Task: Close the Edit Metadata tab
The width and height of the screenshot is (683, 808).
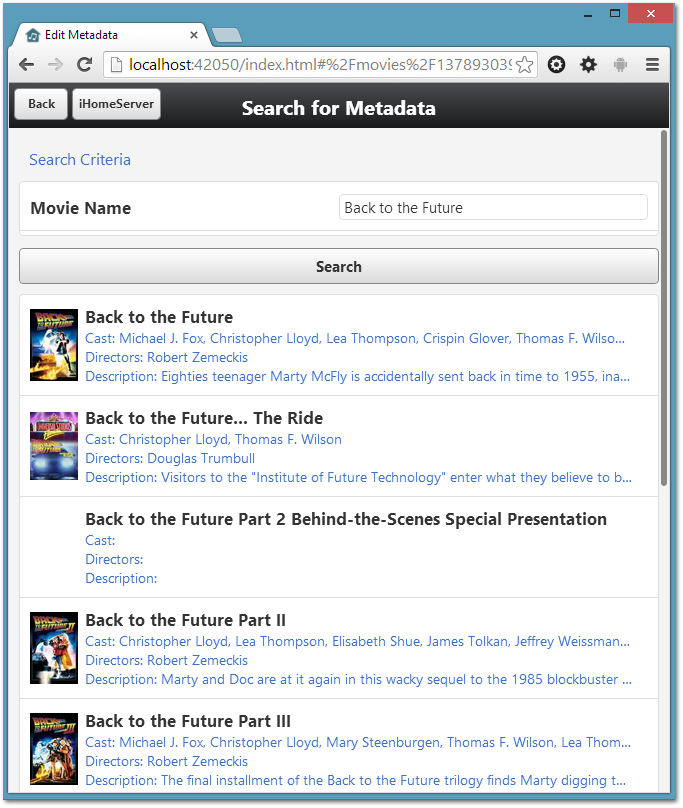Action: [x=194, y=35]
